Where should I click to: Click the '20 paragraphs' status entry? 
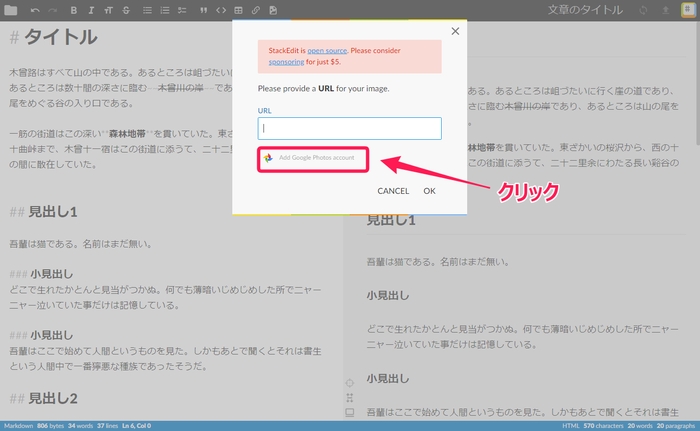(675, 426)
